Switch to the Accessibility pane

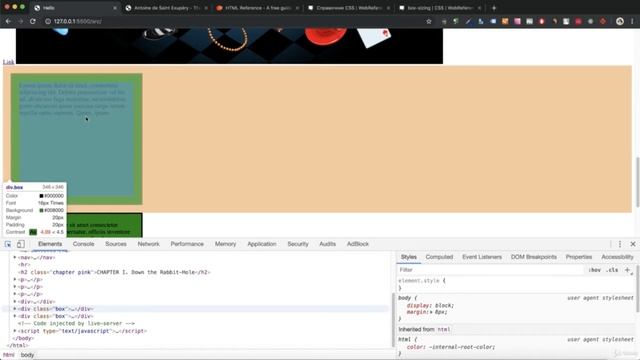coord(617,257)
